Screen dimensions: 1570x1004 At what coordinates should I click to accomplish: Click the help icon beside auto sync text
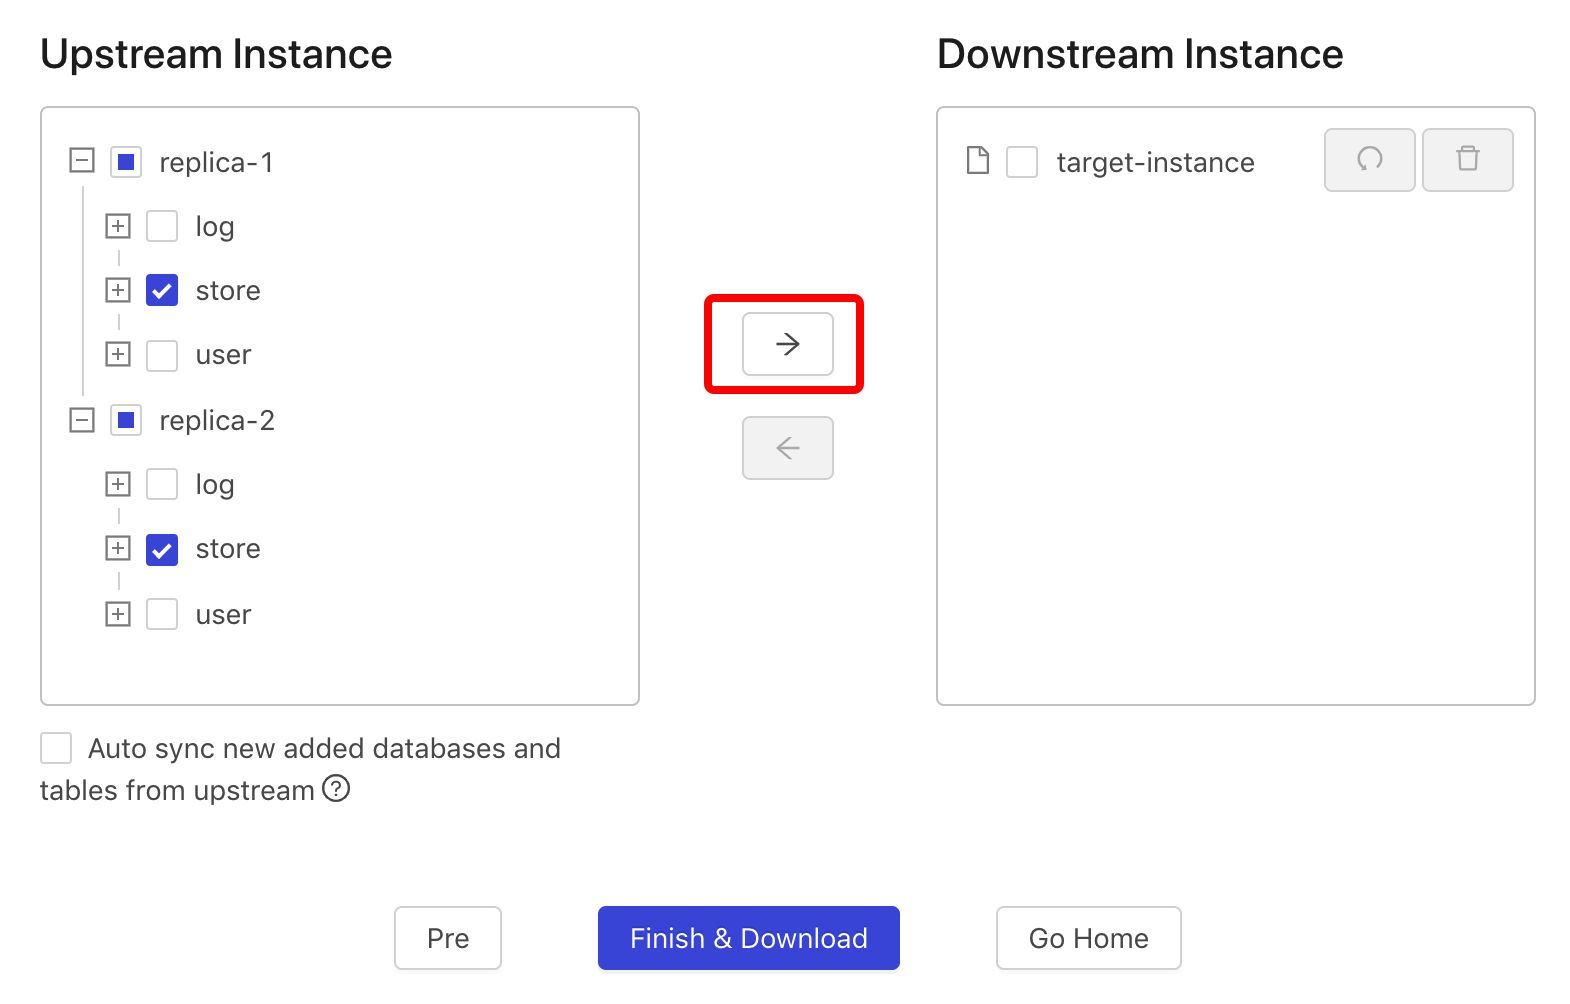[x=336, y=789]
